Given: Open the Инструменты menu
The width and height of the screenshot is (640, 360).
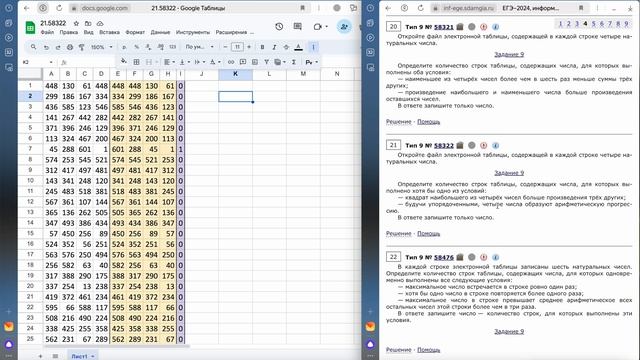Looking at the screenshot, I should tap(193, 32).
